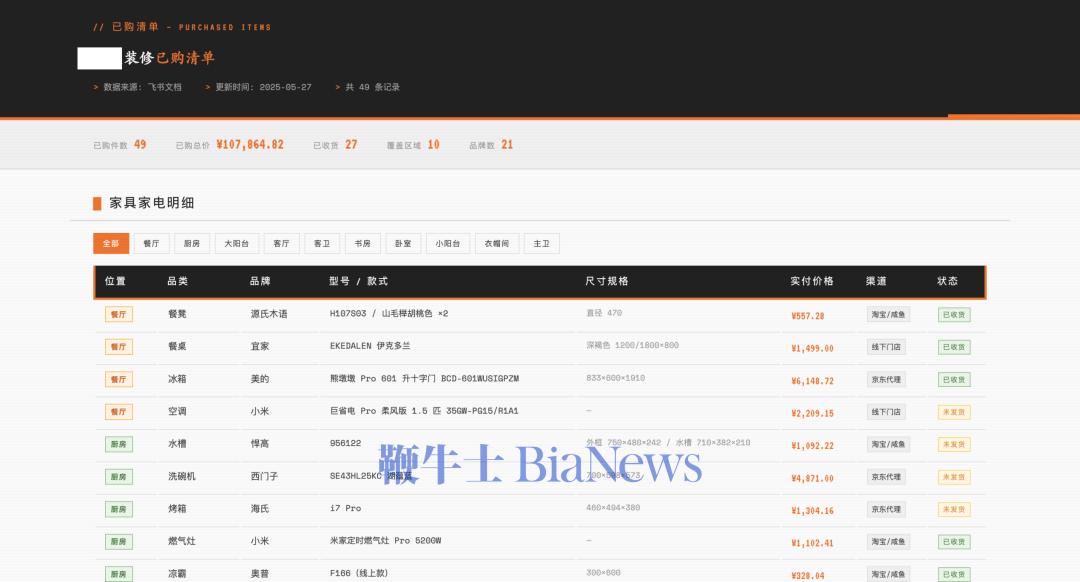Click the 餐桌 category cell

tap(178, 346)
